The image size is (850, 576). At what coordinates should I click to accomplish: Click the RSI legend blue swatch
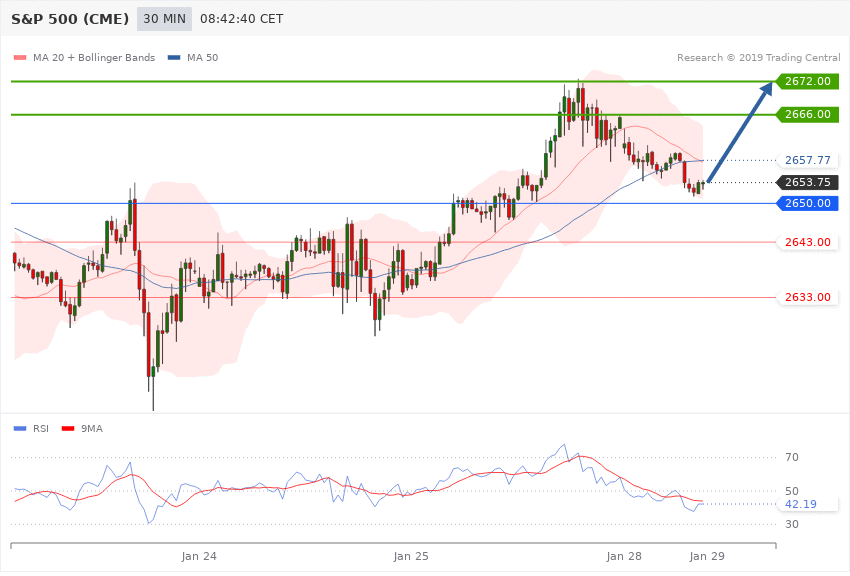click(20, 429)
